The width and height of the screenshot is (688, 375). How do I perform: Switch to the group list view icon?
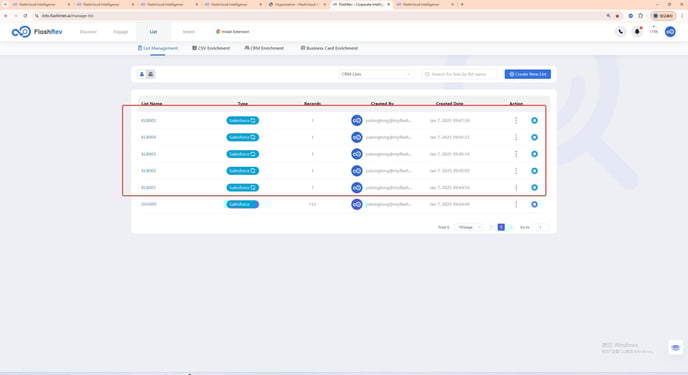tap(150, 74)
